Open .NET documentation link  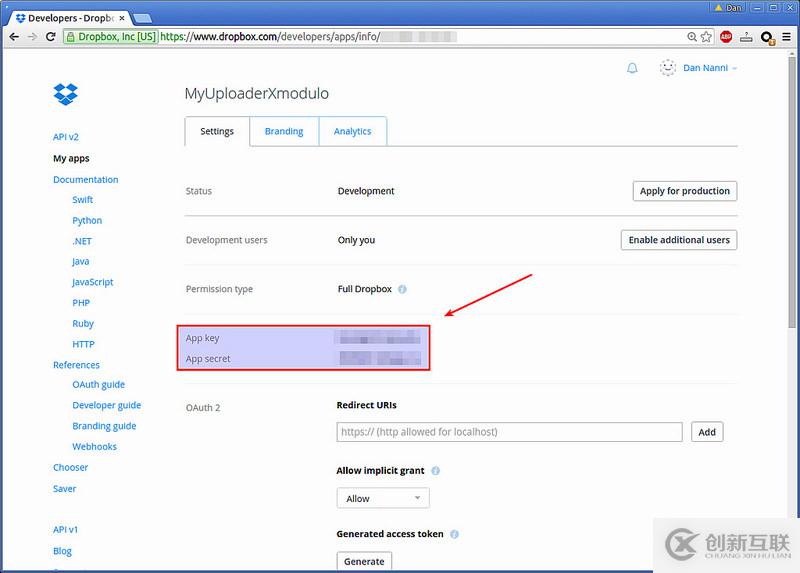click(82, 241)
